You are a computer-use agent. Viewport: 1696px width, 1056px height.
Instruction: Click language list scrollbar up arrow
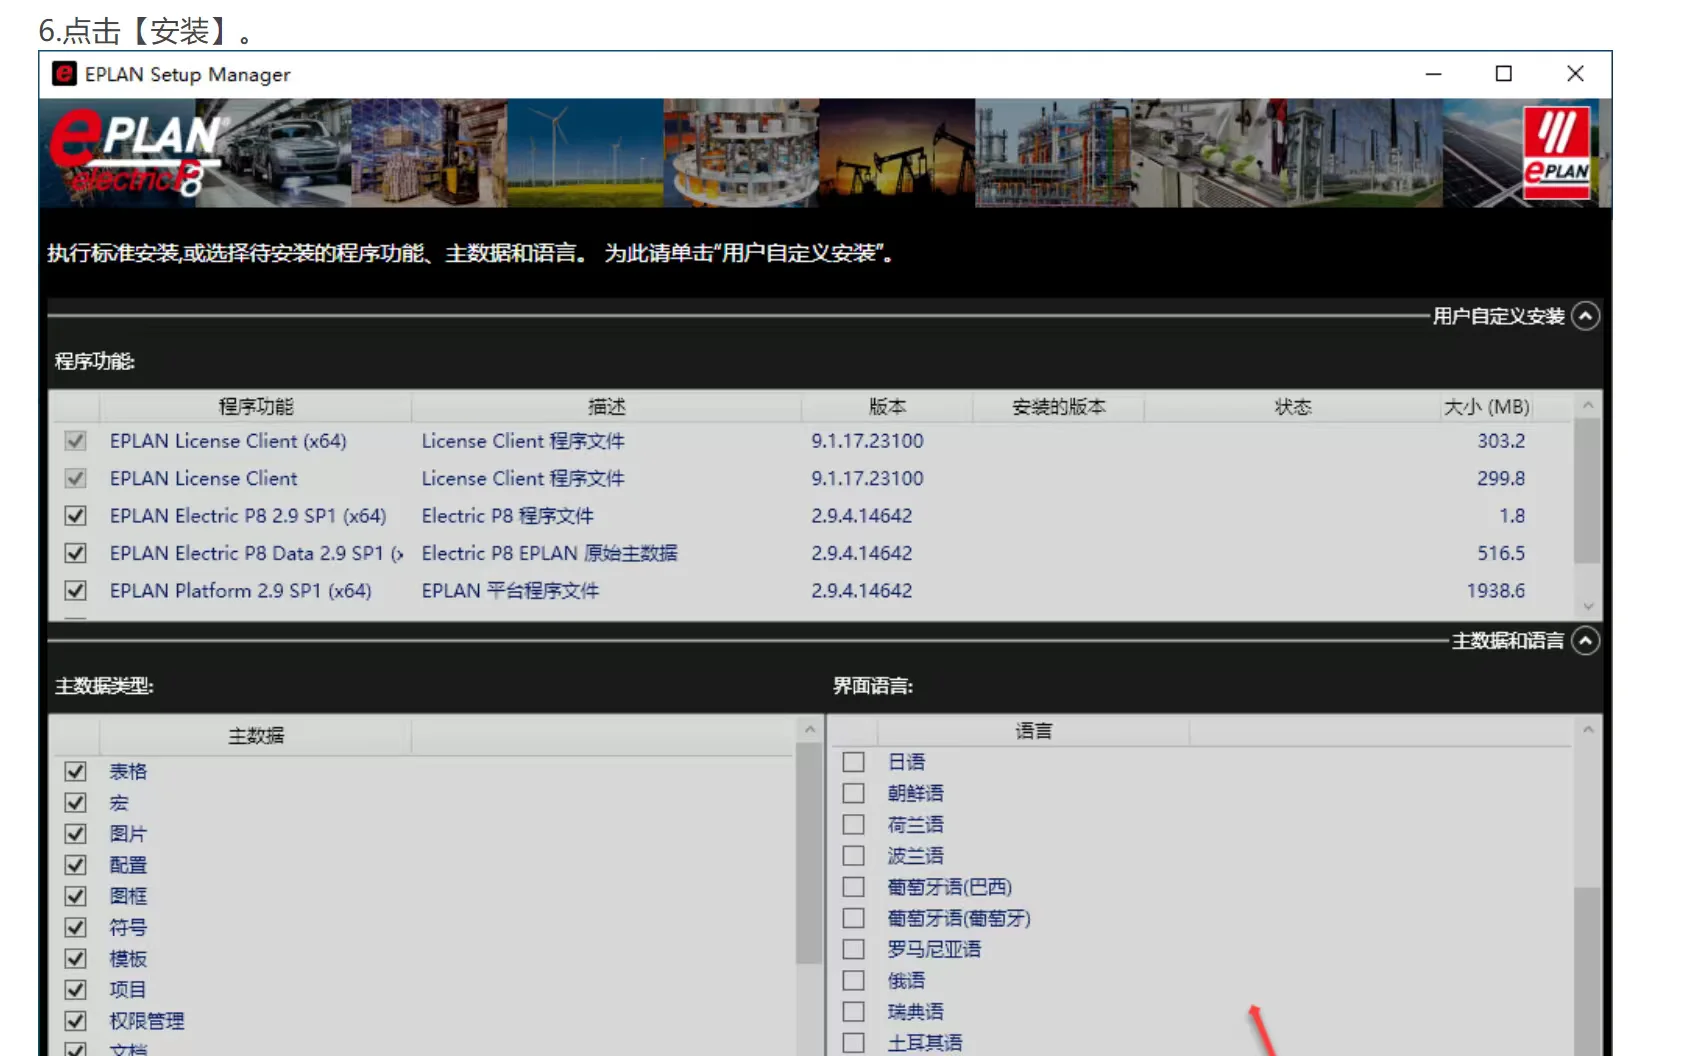pyautogui.click(x=1587, y=730)
